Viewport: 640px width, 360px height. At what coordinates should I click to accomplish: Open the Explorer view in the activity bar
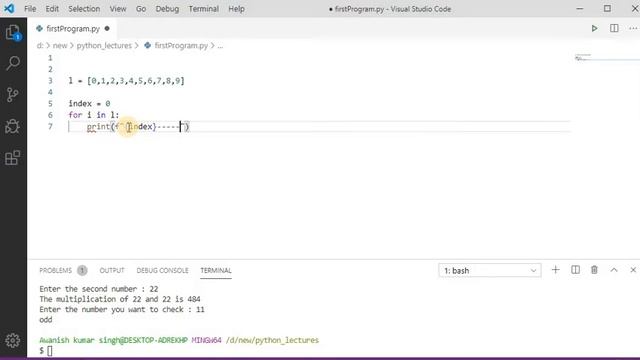[13, 32]
